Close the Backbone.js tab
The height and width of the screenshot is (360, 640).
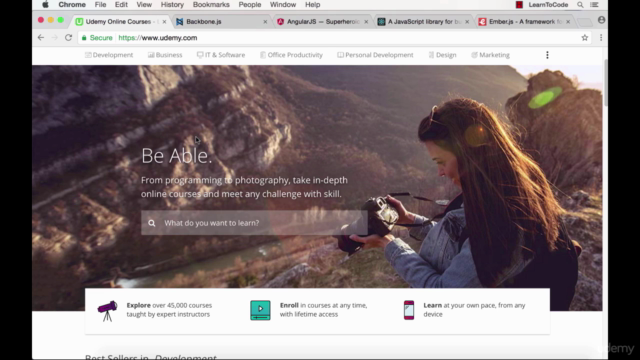[265, 22]
